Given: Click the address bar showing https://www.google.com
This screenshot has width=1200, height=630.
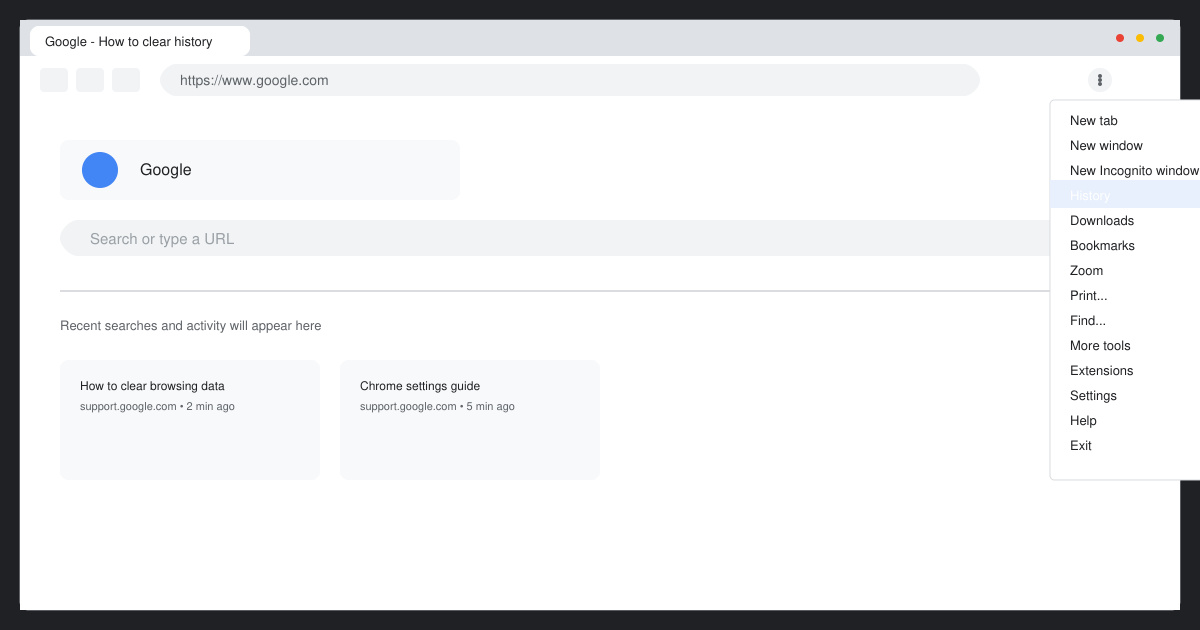Looking at the screenshot, I should (570, 80).
